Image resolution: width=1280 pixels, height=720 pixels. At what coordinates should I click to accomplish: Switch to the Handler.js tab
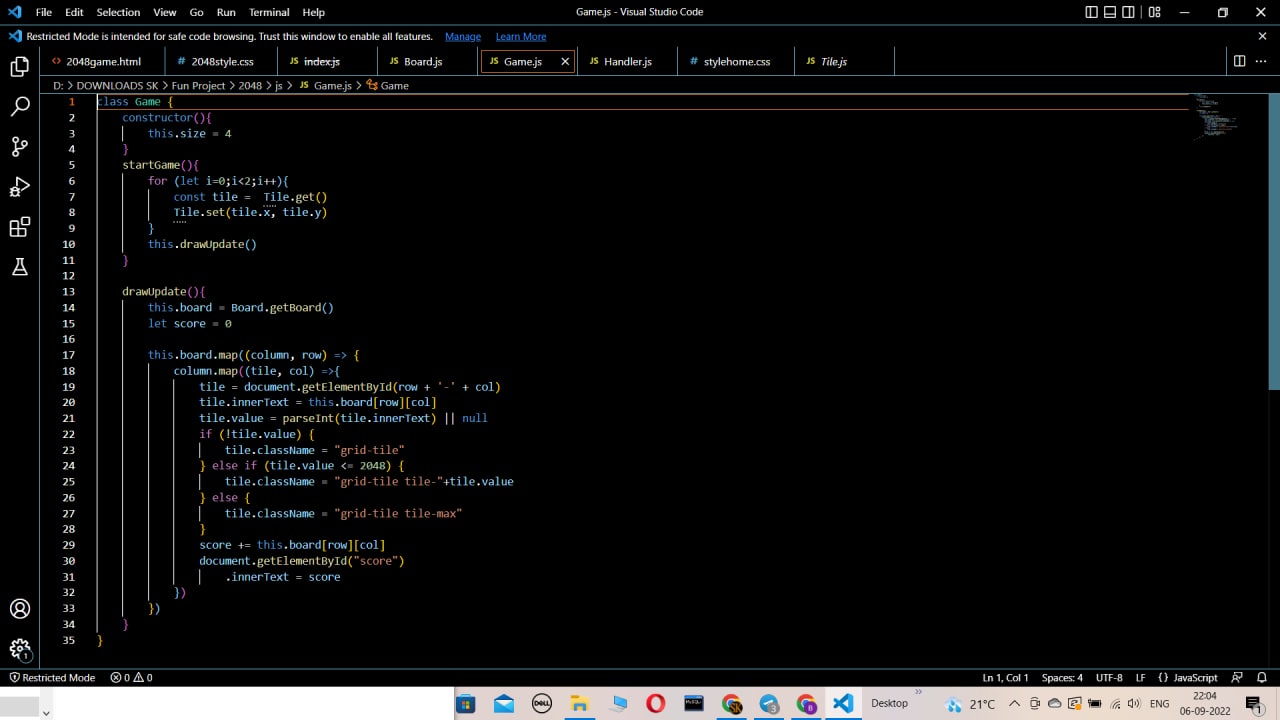pyautogui.click(x=627, y=61)
